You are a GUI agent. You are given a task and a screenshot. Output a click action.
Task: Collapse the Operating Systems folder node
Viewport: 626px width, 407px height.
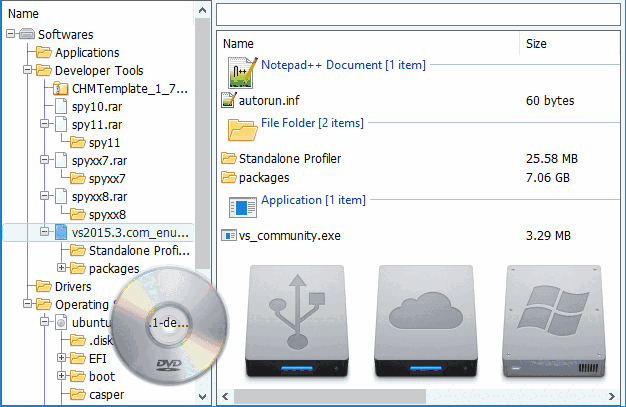27,304
